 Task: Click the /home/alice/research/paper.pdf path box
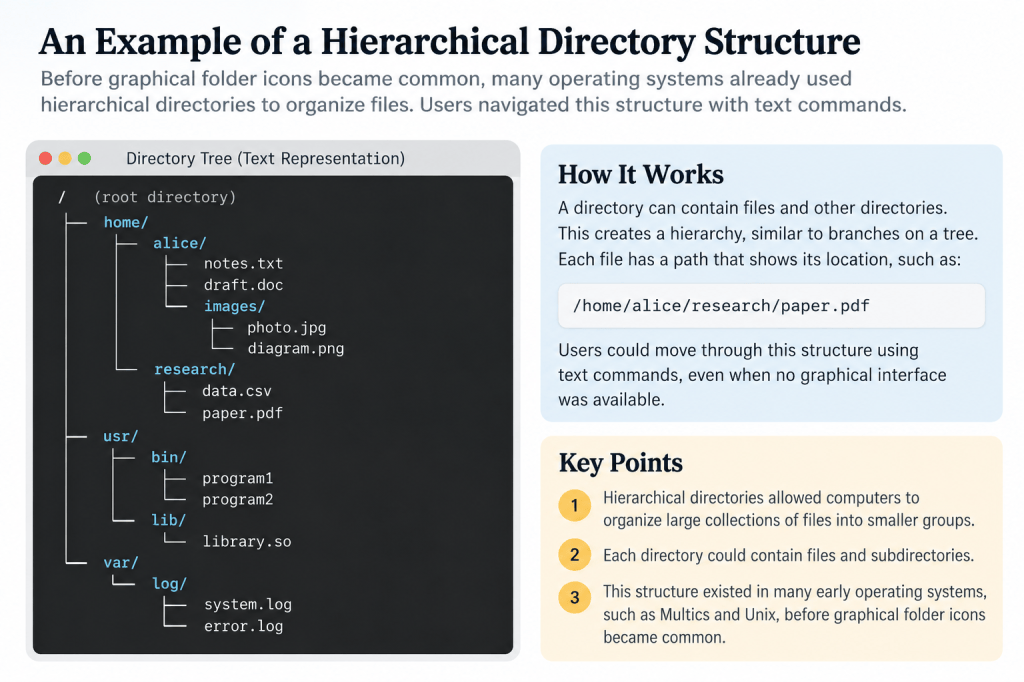coord(771,306)
